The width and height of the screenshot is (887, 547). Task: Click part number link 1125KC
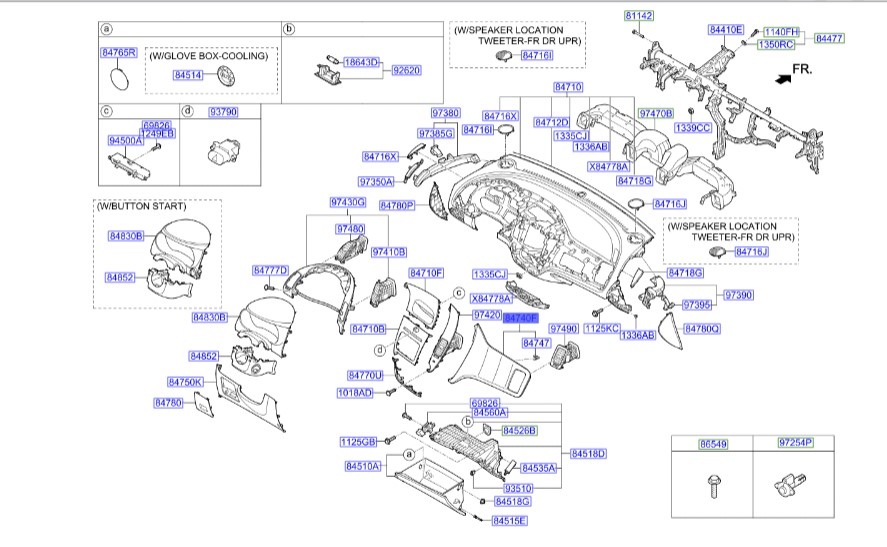coord(602,328)
